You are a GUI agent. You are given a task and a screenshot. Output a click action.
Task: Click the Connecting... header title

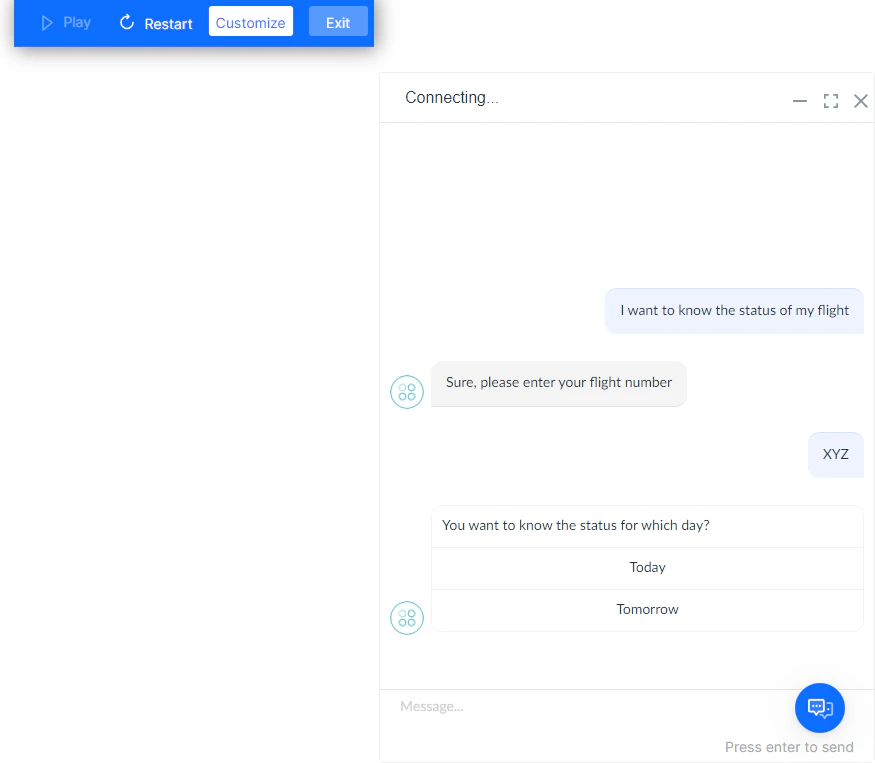(451, 98)
